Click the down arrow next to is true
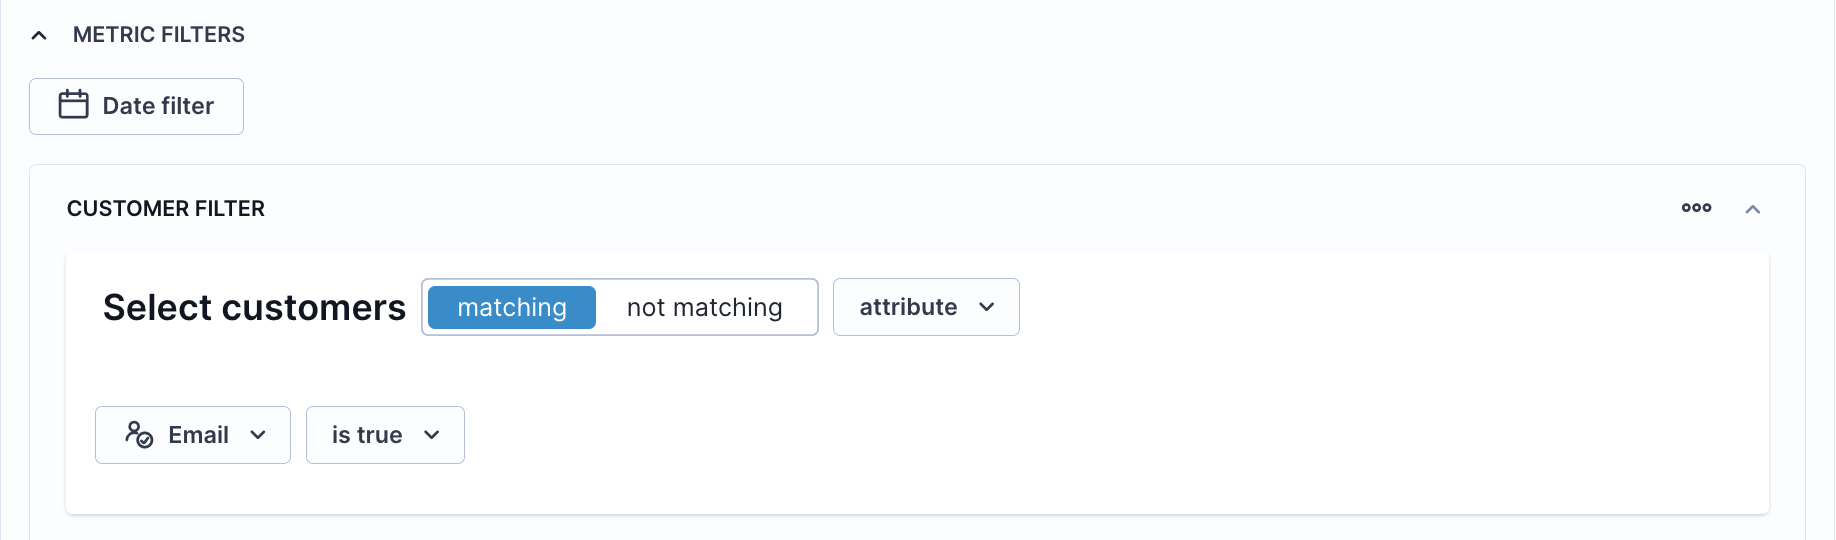 coord(432,435)
